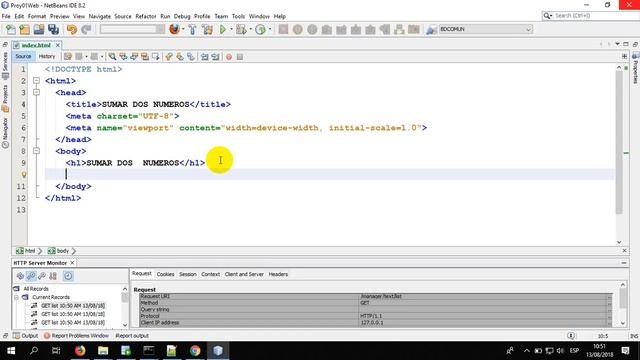This screenshot has height=360, width=640.
Task: Click the New File toolbar icon
Action: [11, 29]
